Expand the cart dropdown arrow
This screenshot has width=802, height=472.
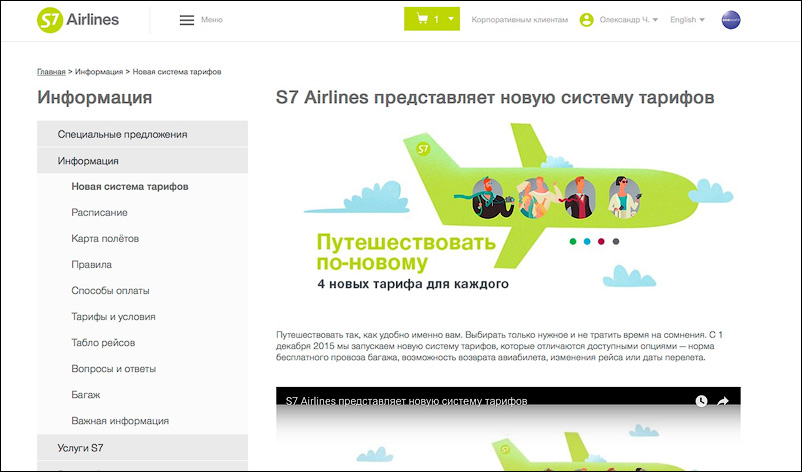point(451,19)
